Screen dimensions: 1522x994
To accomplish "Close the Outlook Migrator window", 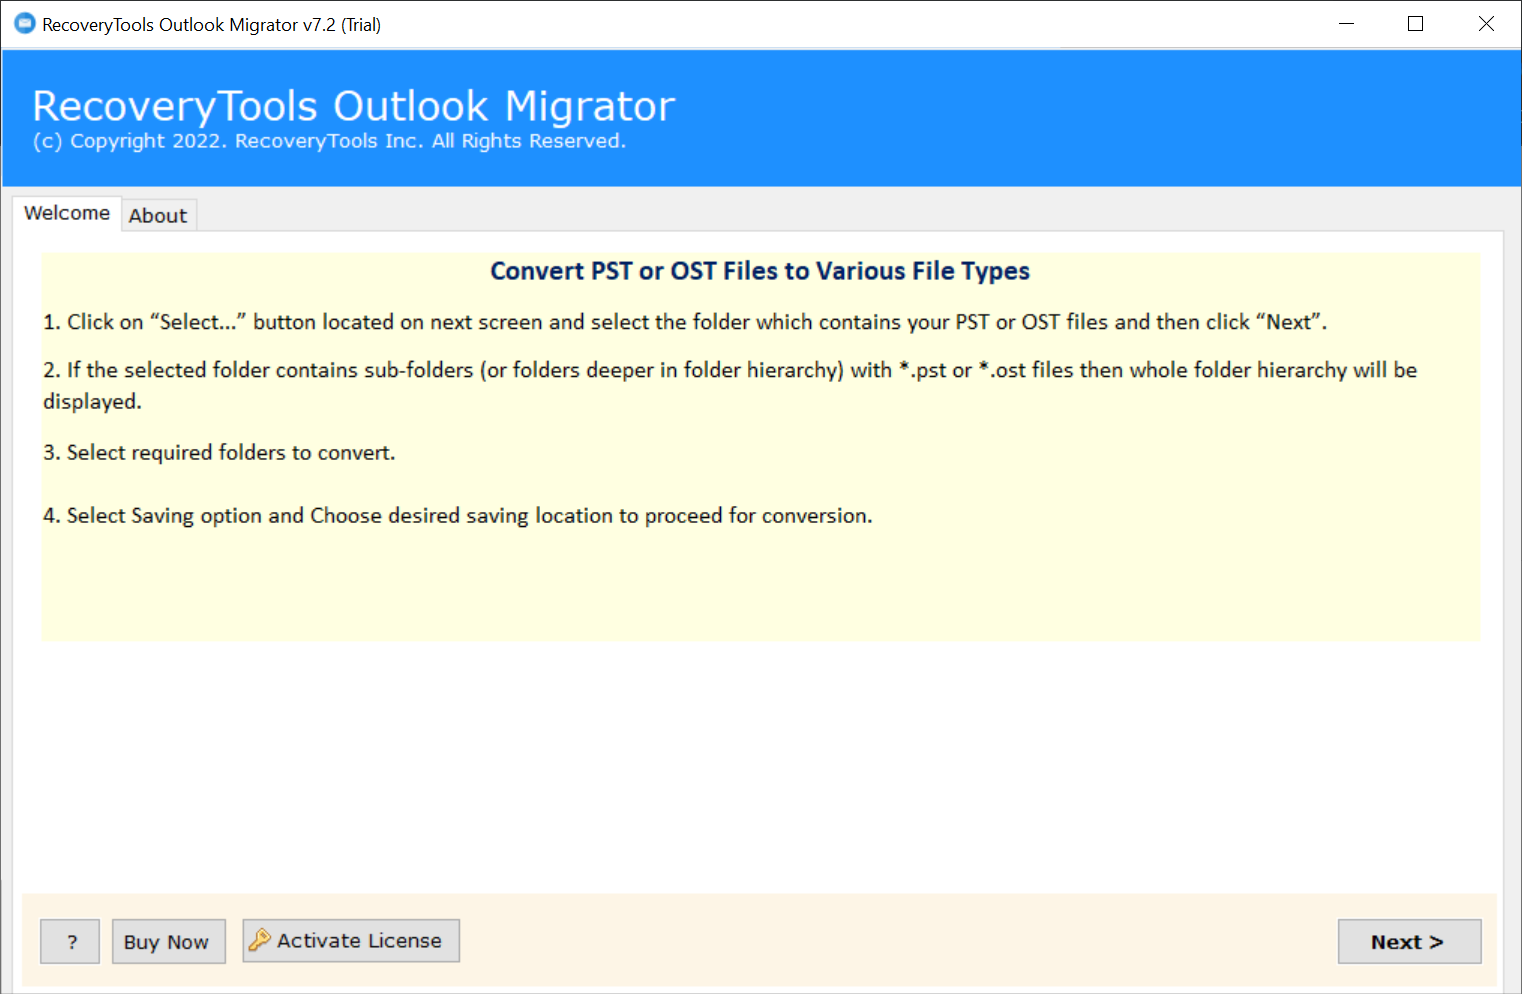I will [1486, 24].
